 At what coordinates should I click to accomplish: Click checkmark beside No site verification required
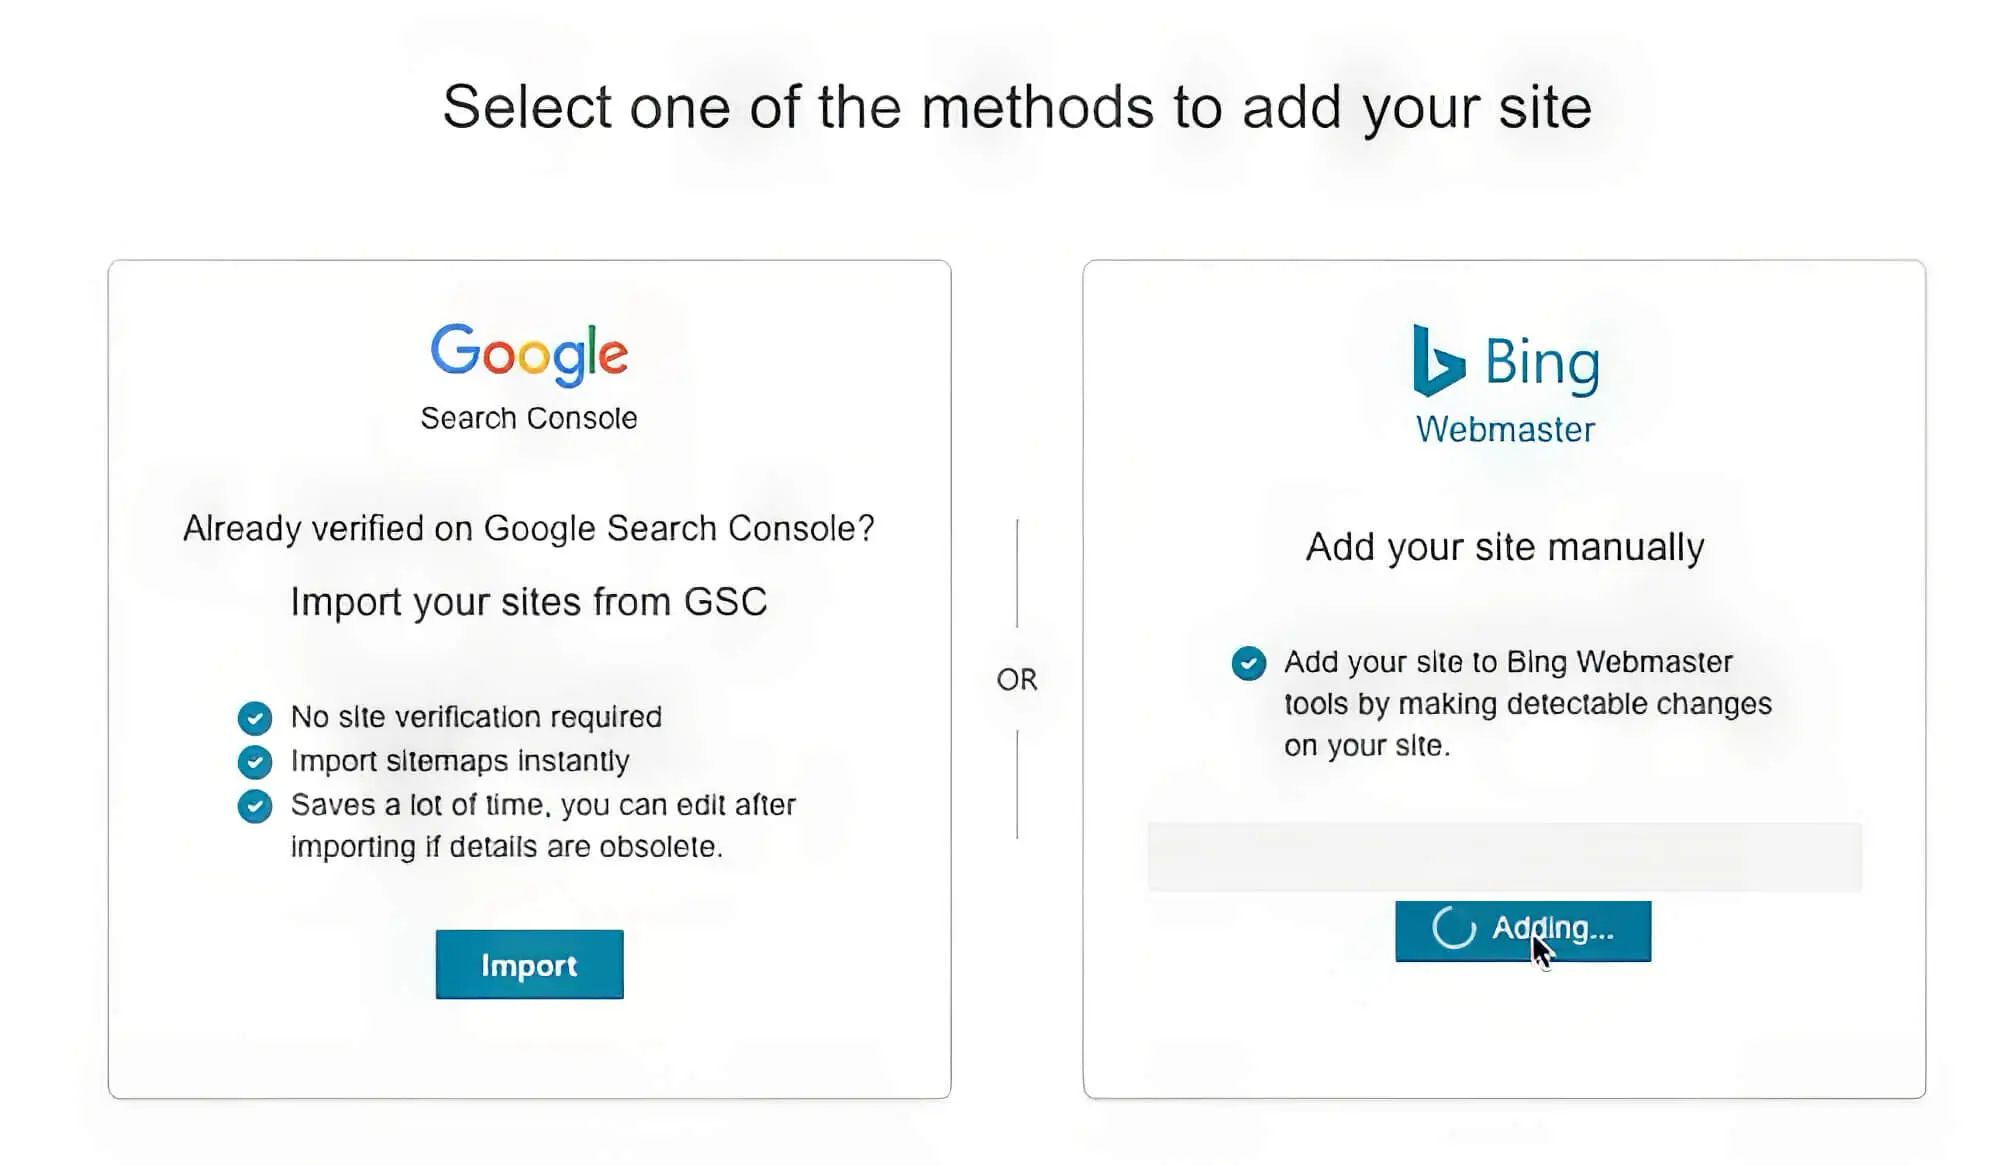click(255, 717)
